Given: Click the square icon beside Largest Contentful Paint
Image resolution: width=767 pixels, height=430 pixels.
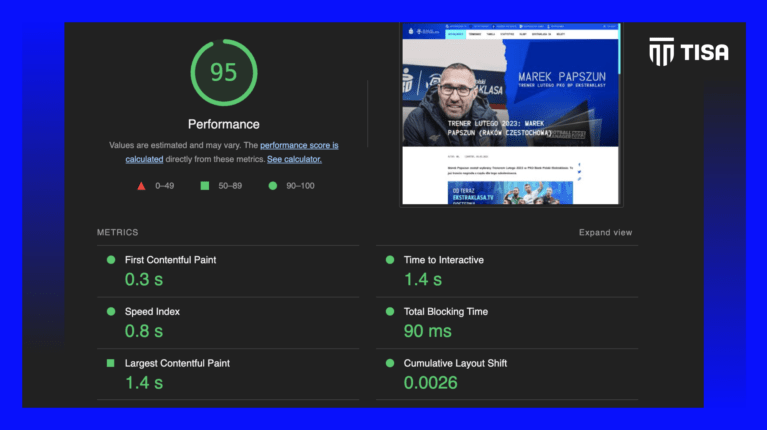Looking at the screenshot, I should click(x=111, y=363).
